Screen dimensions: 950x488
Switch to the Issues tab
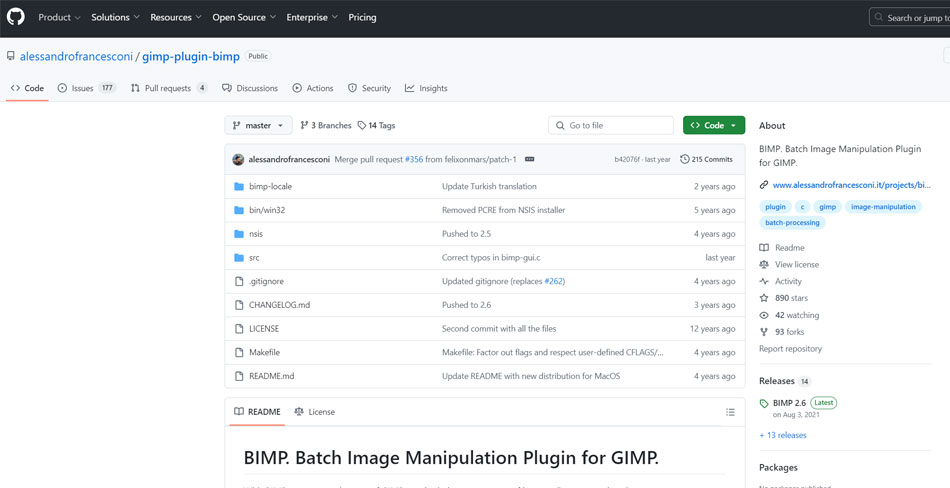[x=86, y=88]
